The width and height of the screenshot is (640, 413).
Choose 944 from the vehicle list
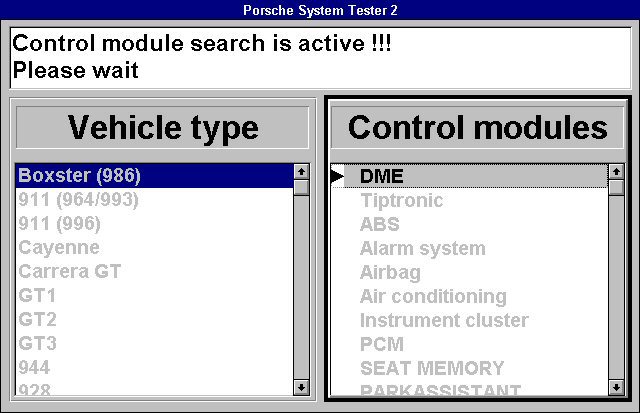[34, 368]
